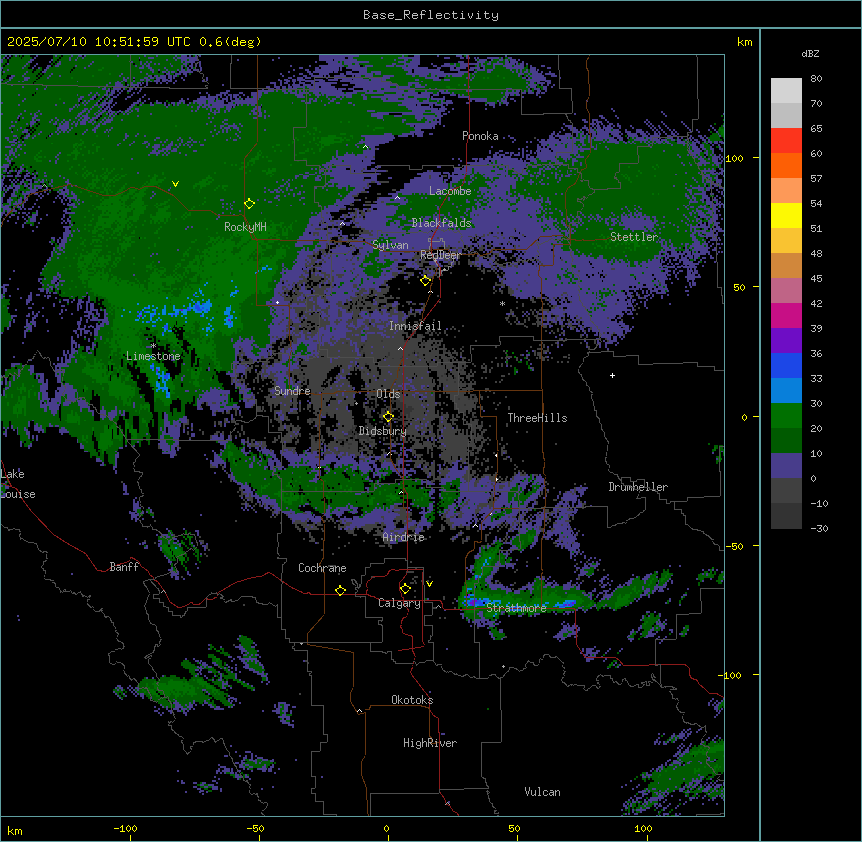Click the Airdrie label

[x=404, y=537]
